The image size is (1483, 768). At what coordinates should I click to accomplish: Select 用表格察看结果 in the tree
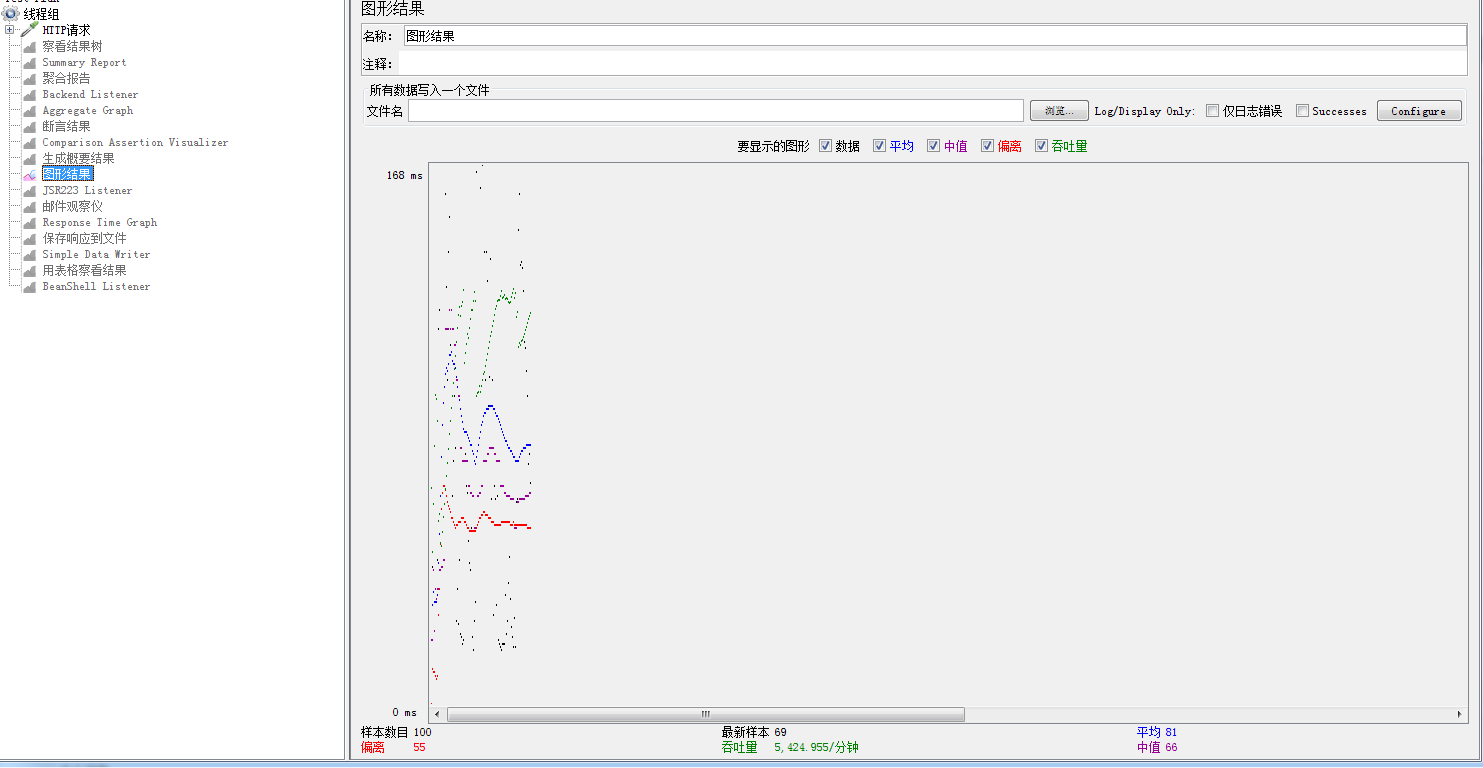pyautogui.click(x=84, y=271)
